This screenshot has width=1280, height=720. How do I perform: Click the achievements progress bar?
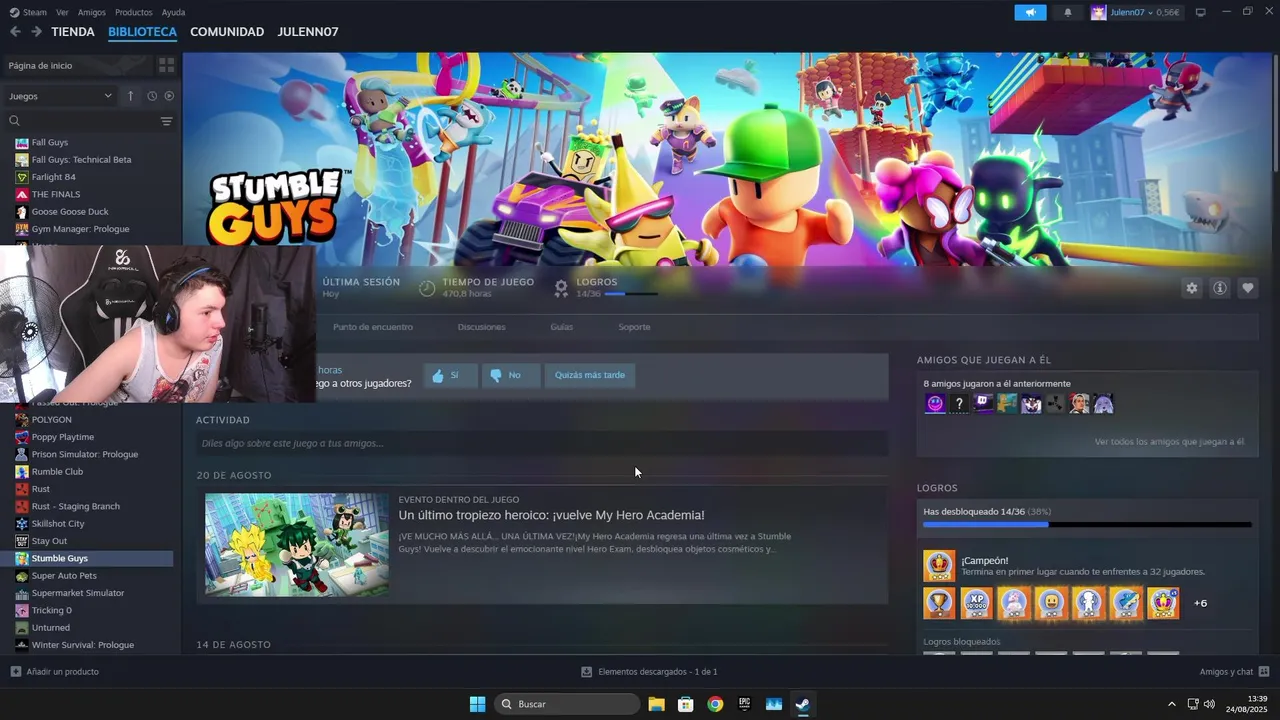click(1087, 524)
